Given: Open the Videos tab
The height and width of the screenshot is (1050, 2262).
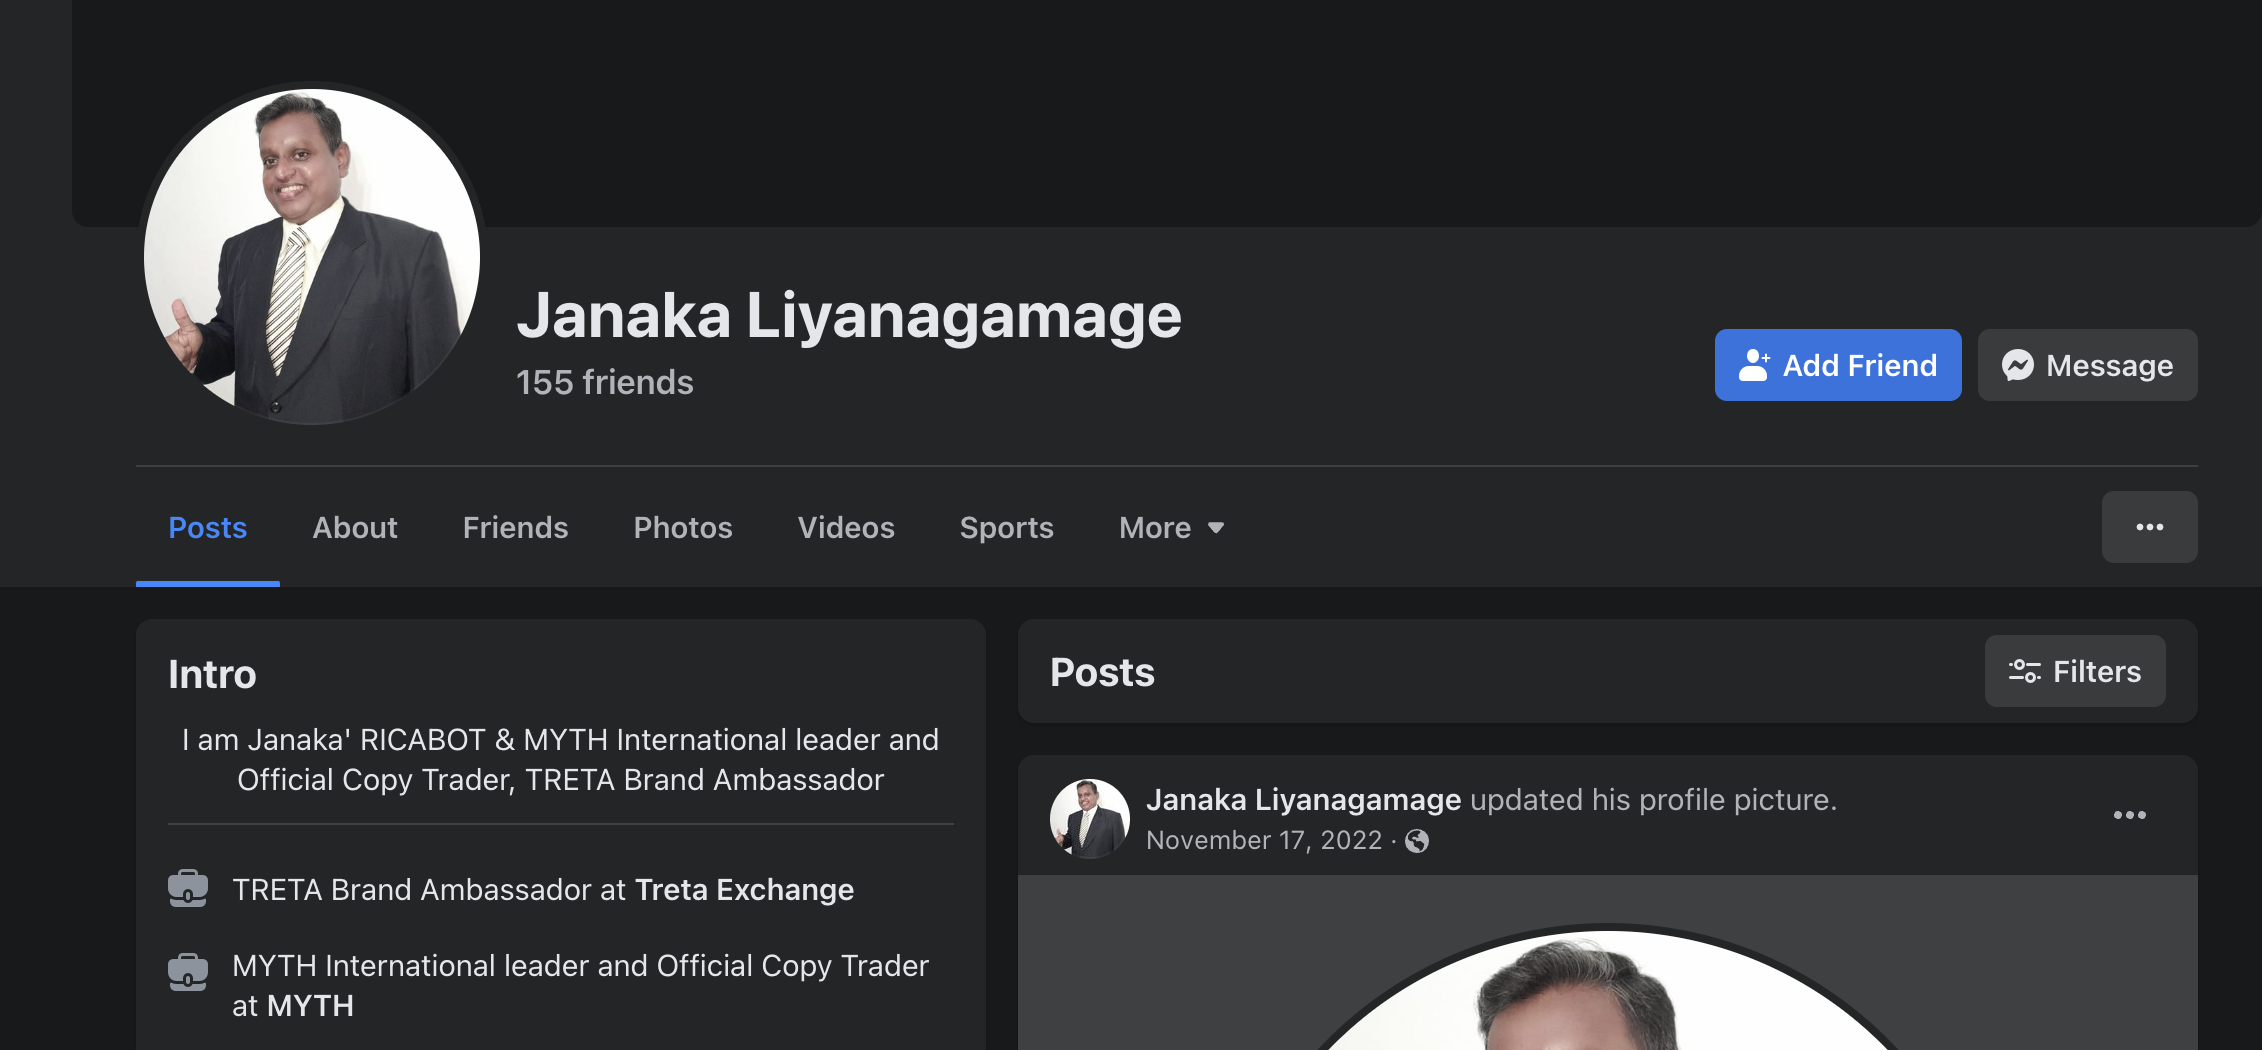Looking at the screenshot, I should tap(846, 527).
